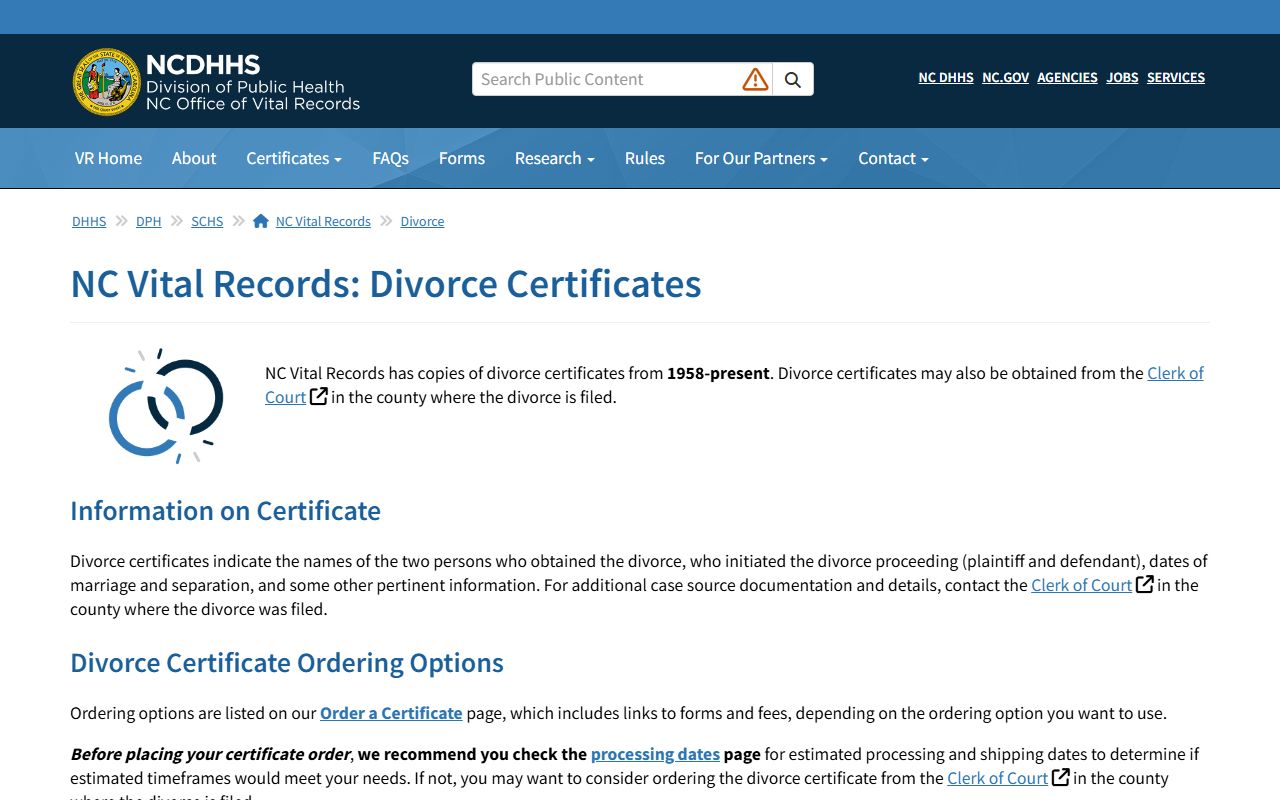Click Divorce Certificate Ordering Options heading

click(287, 662)
